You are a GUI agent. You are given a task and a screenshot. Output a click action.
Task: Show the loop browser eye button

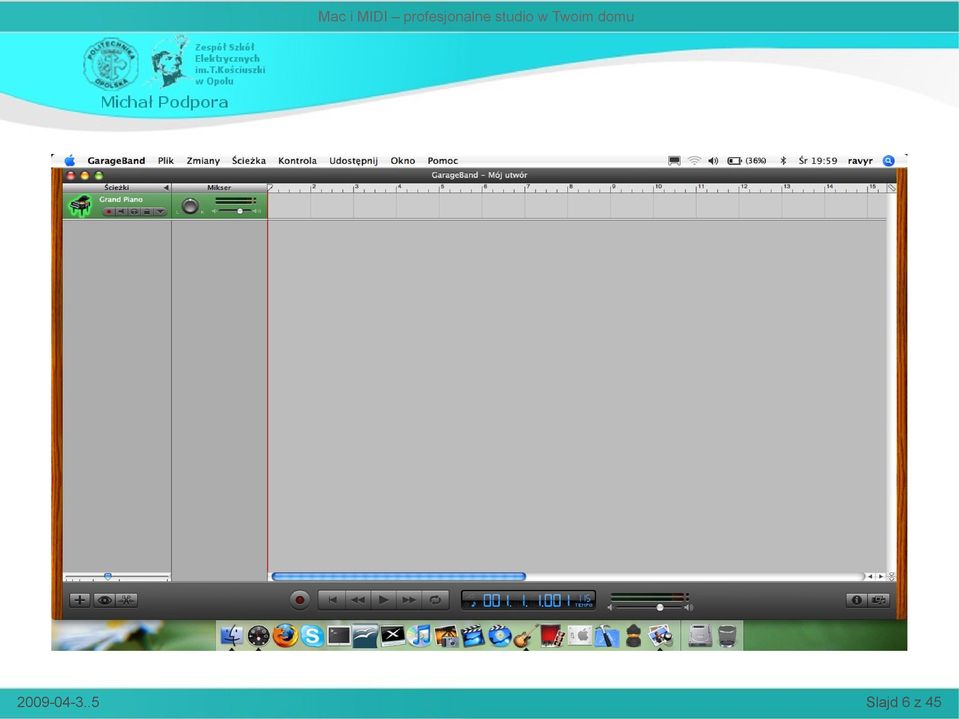pos(104,600)
